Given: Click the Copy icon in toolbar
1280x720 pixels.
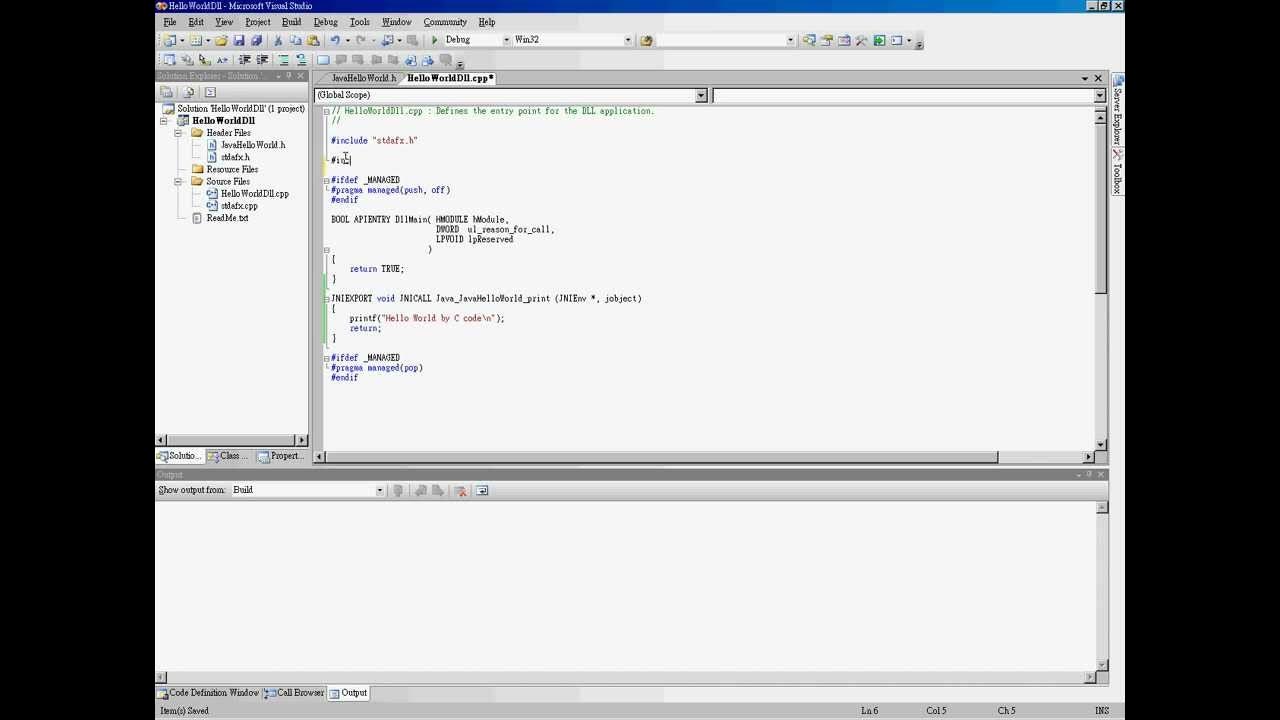Looking at the screenshot, I should pyautogui.click(x=295, y=40).
